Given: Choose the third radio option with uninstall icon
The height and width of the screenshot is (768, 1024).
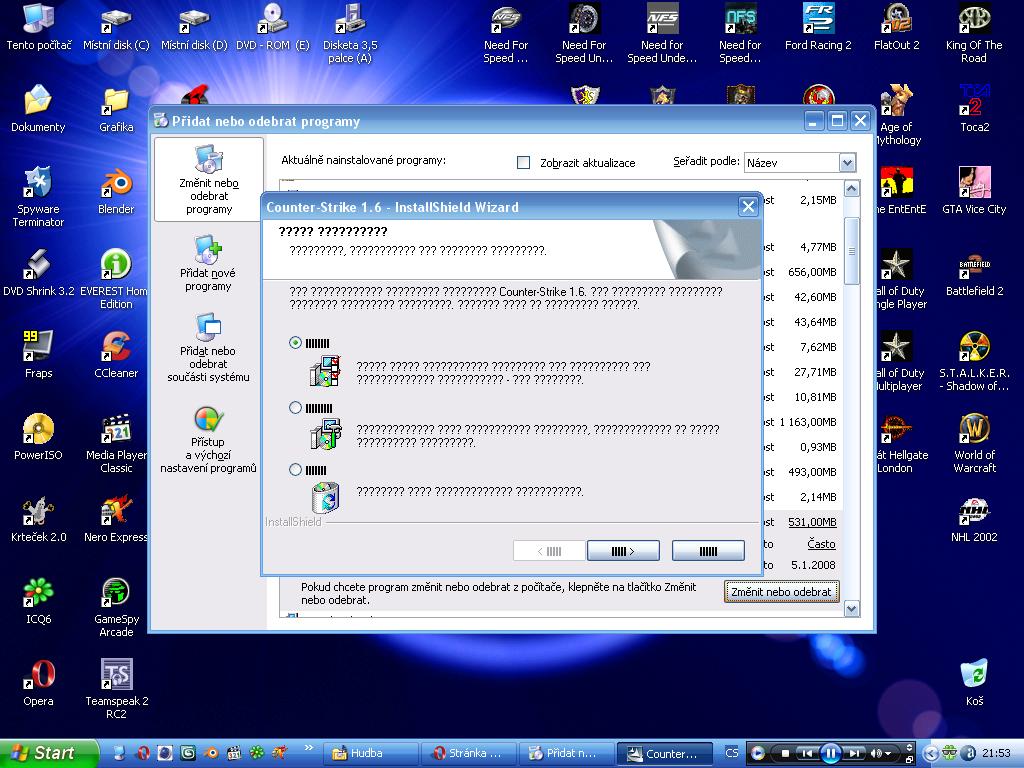Looking at the screenshot, I should (295, 470).
